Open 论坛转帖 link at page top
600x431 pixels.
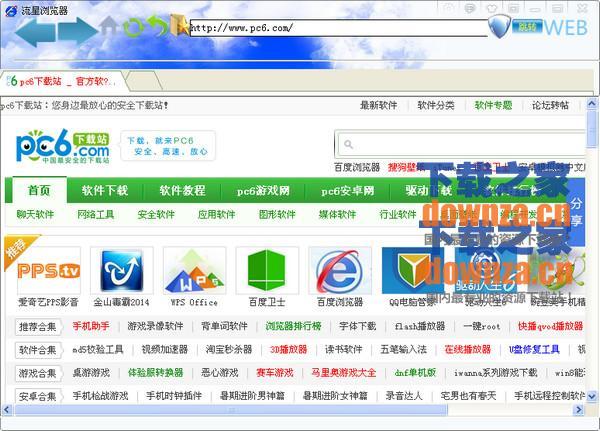click(x=550, y=105)
